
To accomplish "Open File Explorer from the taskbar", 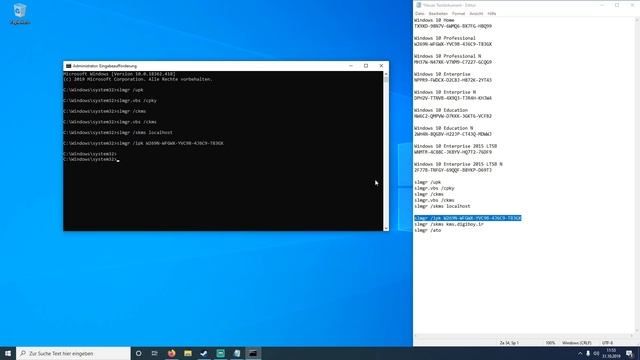I will coord(188,353).
